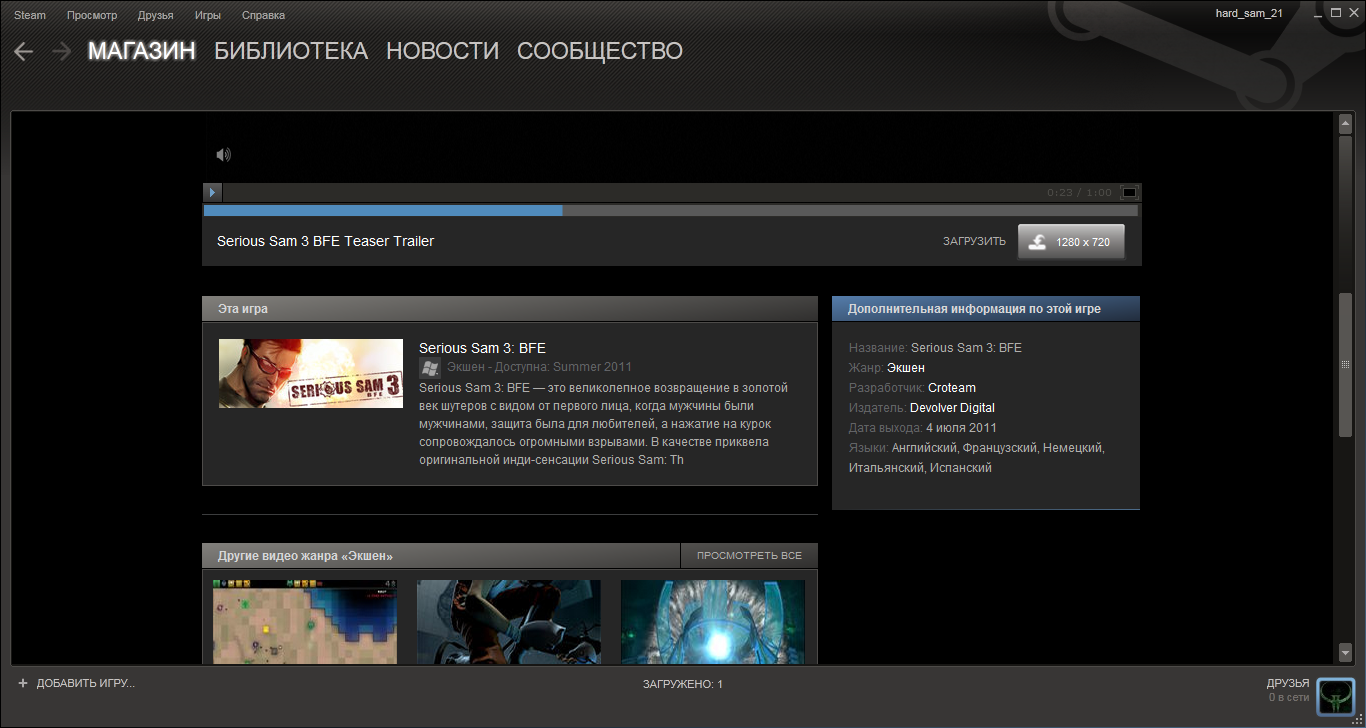
Task: Go back with the left arrow
Action: click(24, 51)
